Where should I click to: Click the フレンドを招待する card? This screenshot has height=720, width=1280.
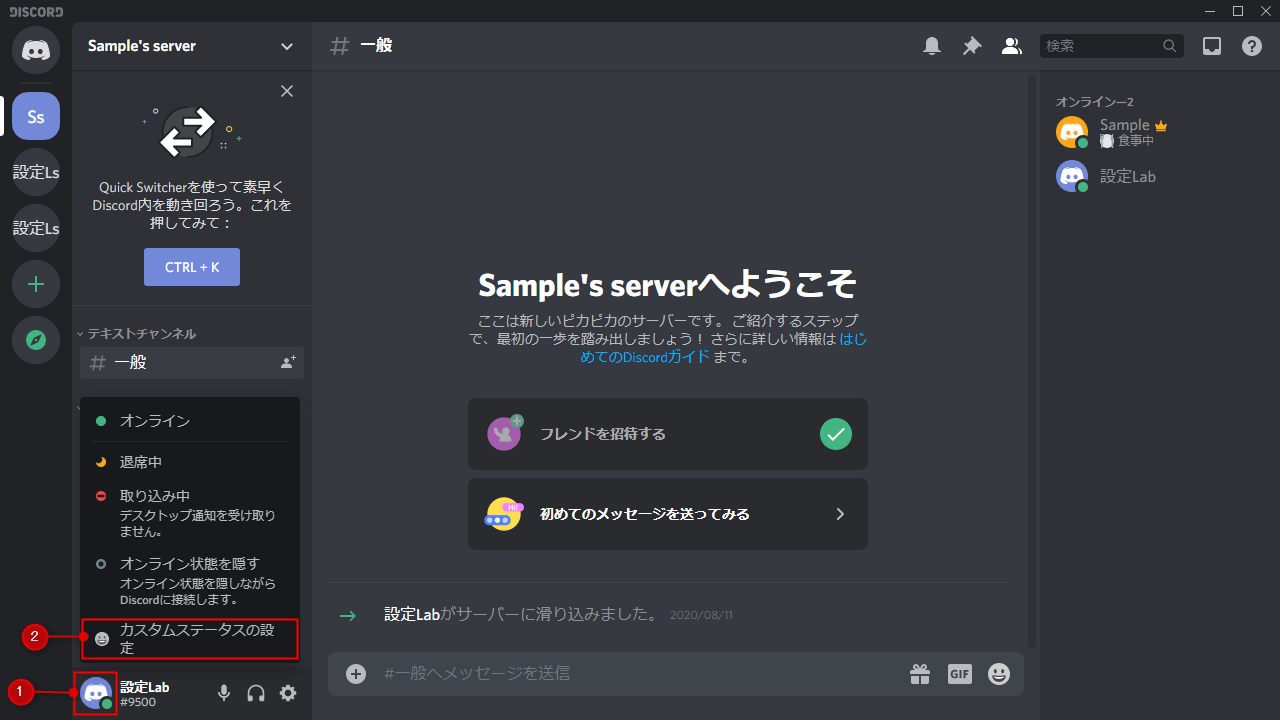point(668,434)
